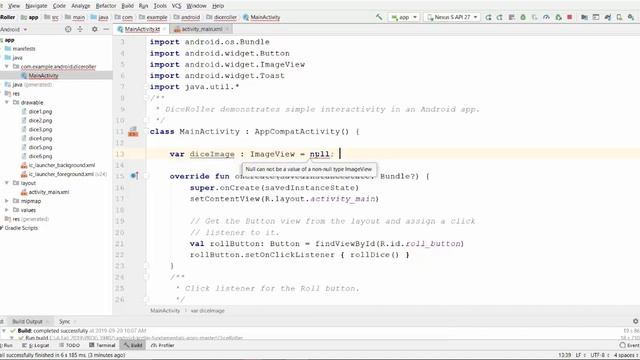
Task: Click the main breadcrumb in navigation bar
Action: [75, 17]
